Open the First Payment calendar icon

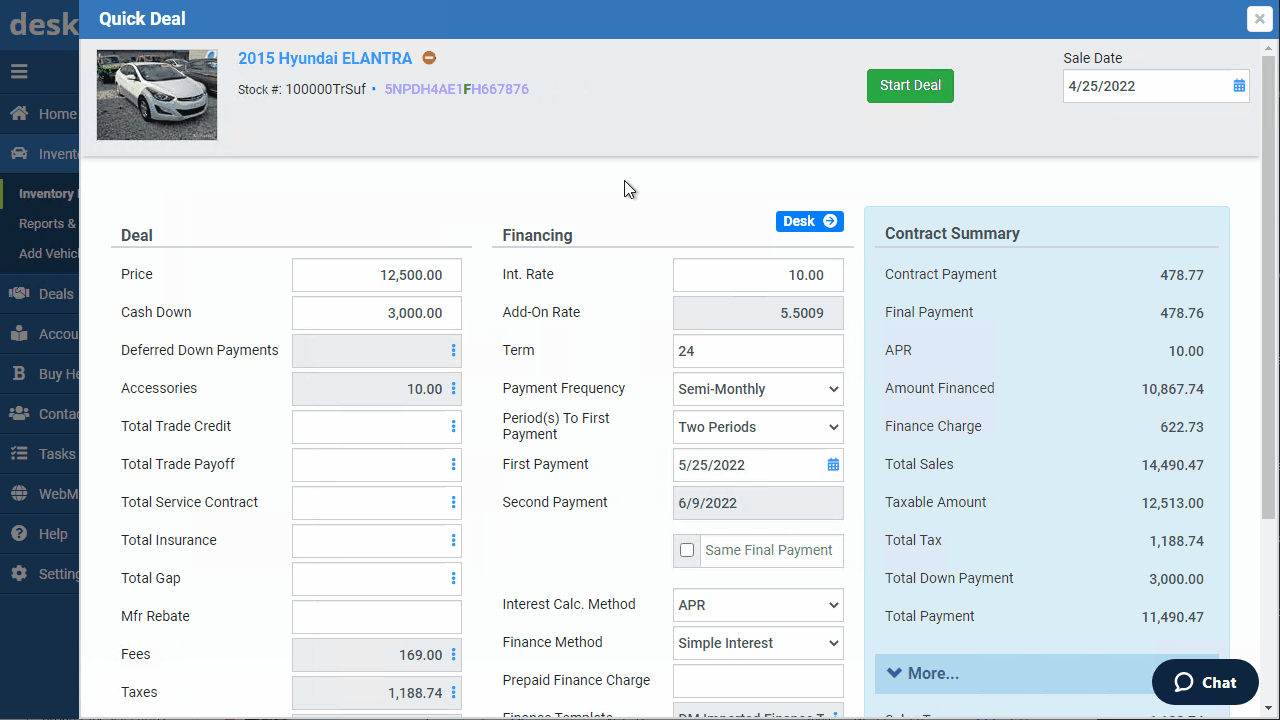coord(833,465)
